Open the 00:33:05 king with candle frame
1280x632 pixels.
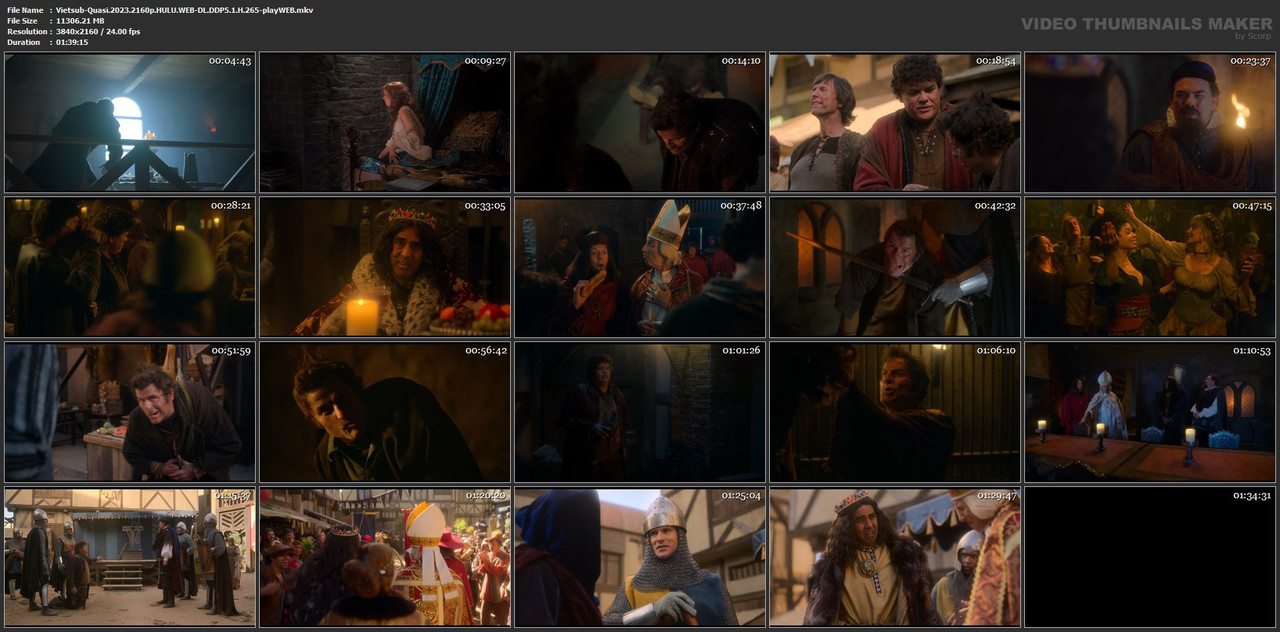click(385, 267)
